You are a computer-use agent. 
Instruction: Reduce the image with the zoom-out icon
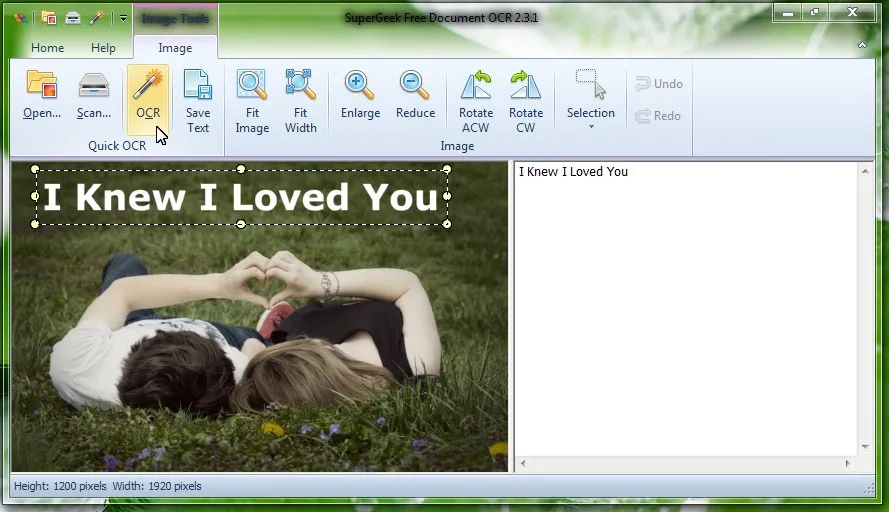coord(415,96)
